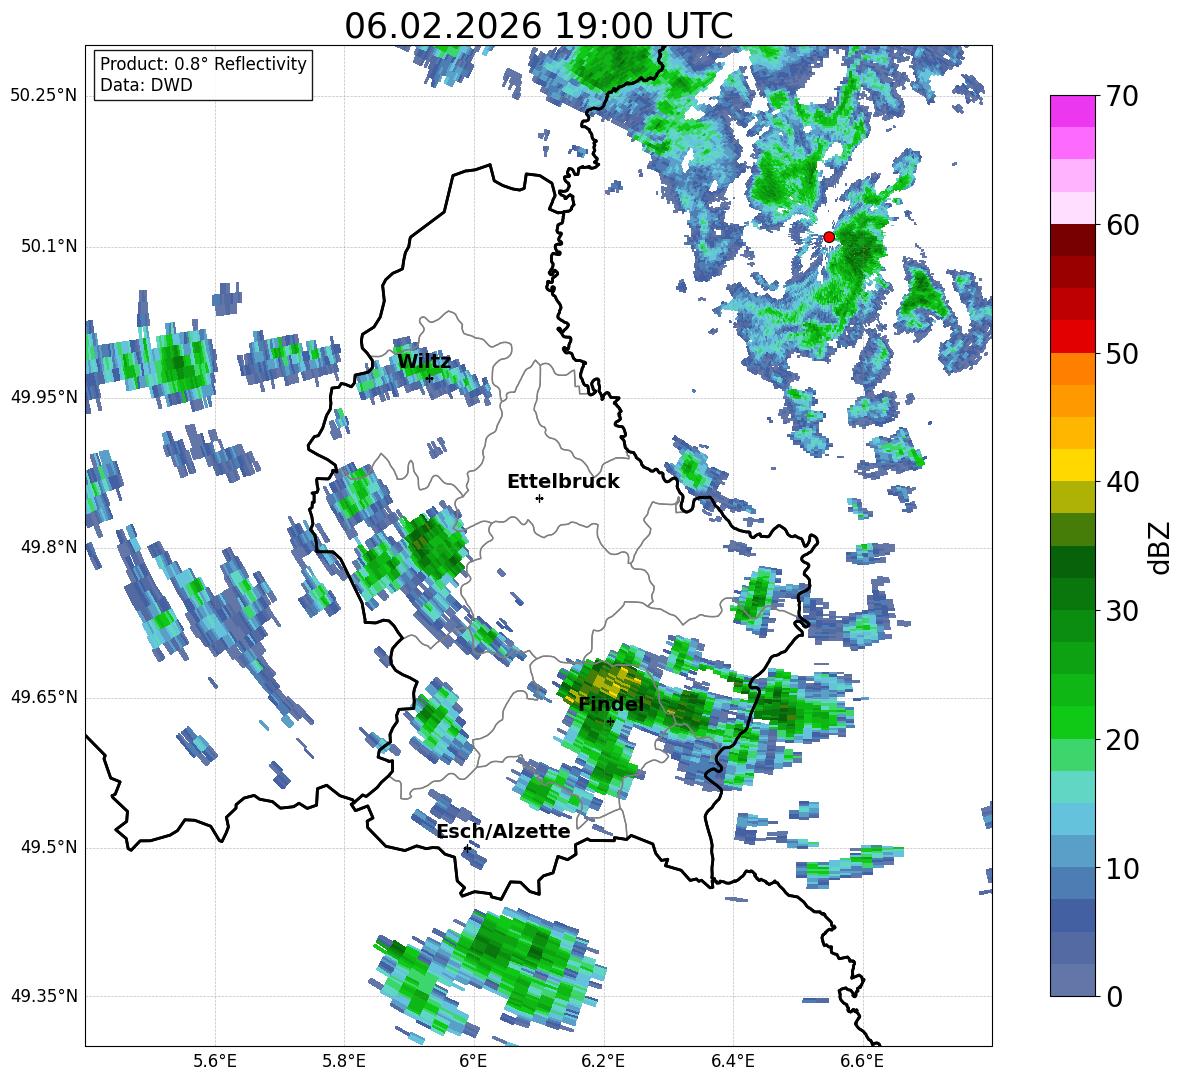Click the "Data: DWD" label
Viewport: 1184px width, 1081px height.
pos(146,85)
